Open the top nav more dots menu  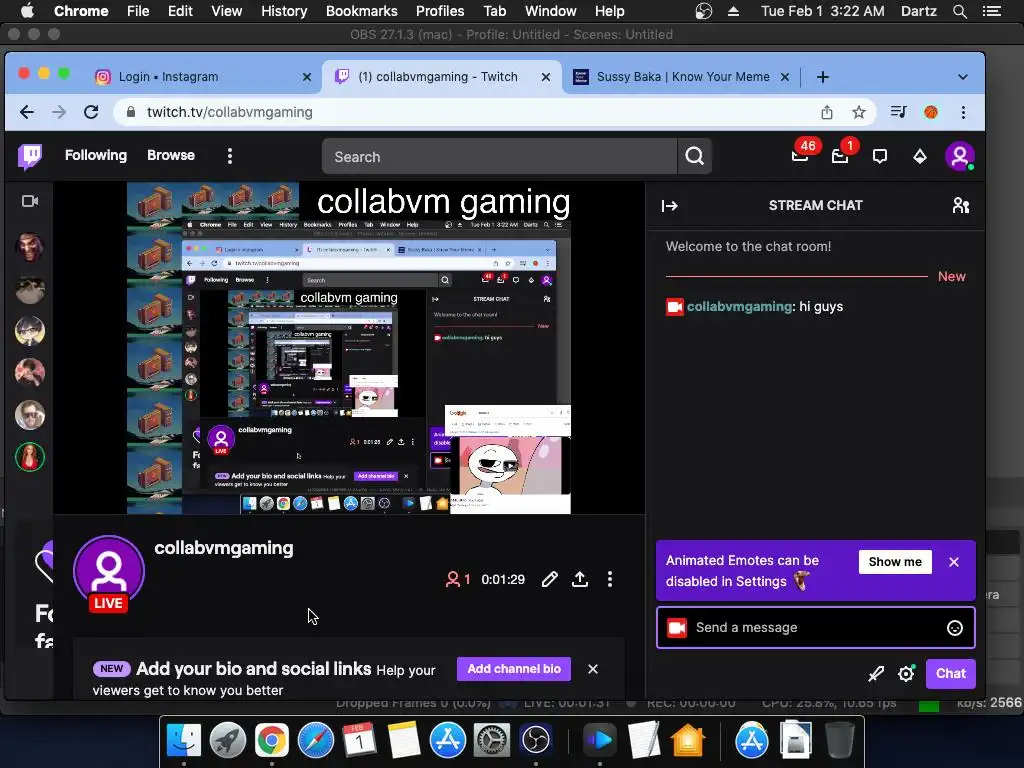[229, 156]
